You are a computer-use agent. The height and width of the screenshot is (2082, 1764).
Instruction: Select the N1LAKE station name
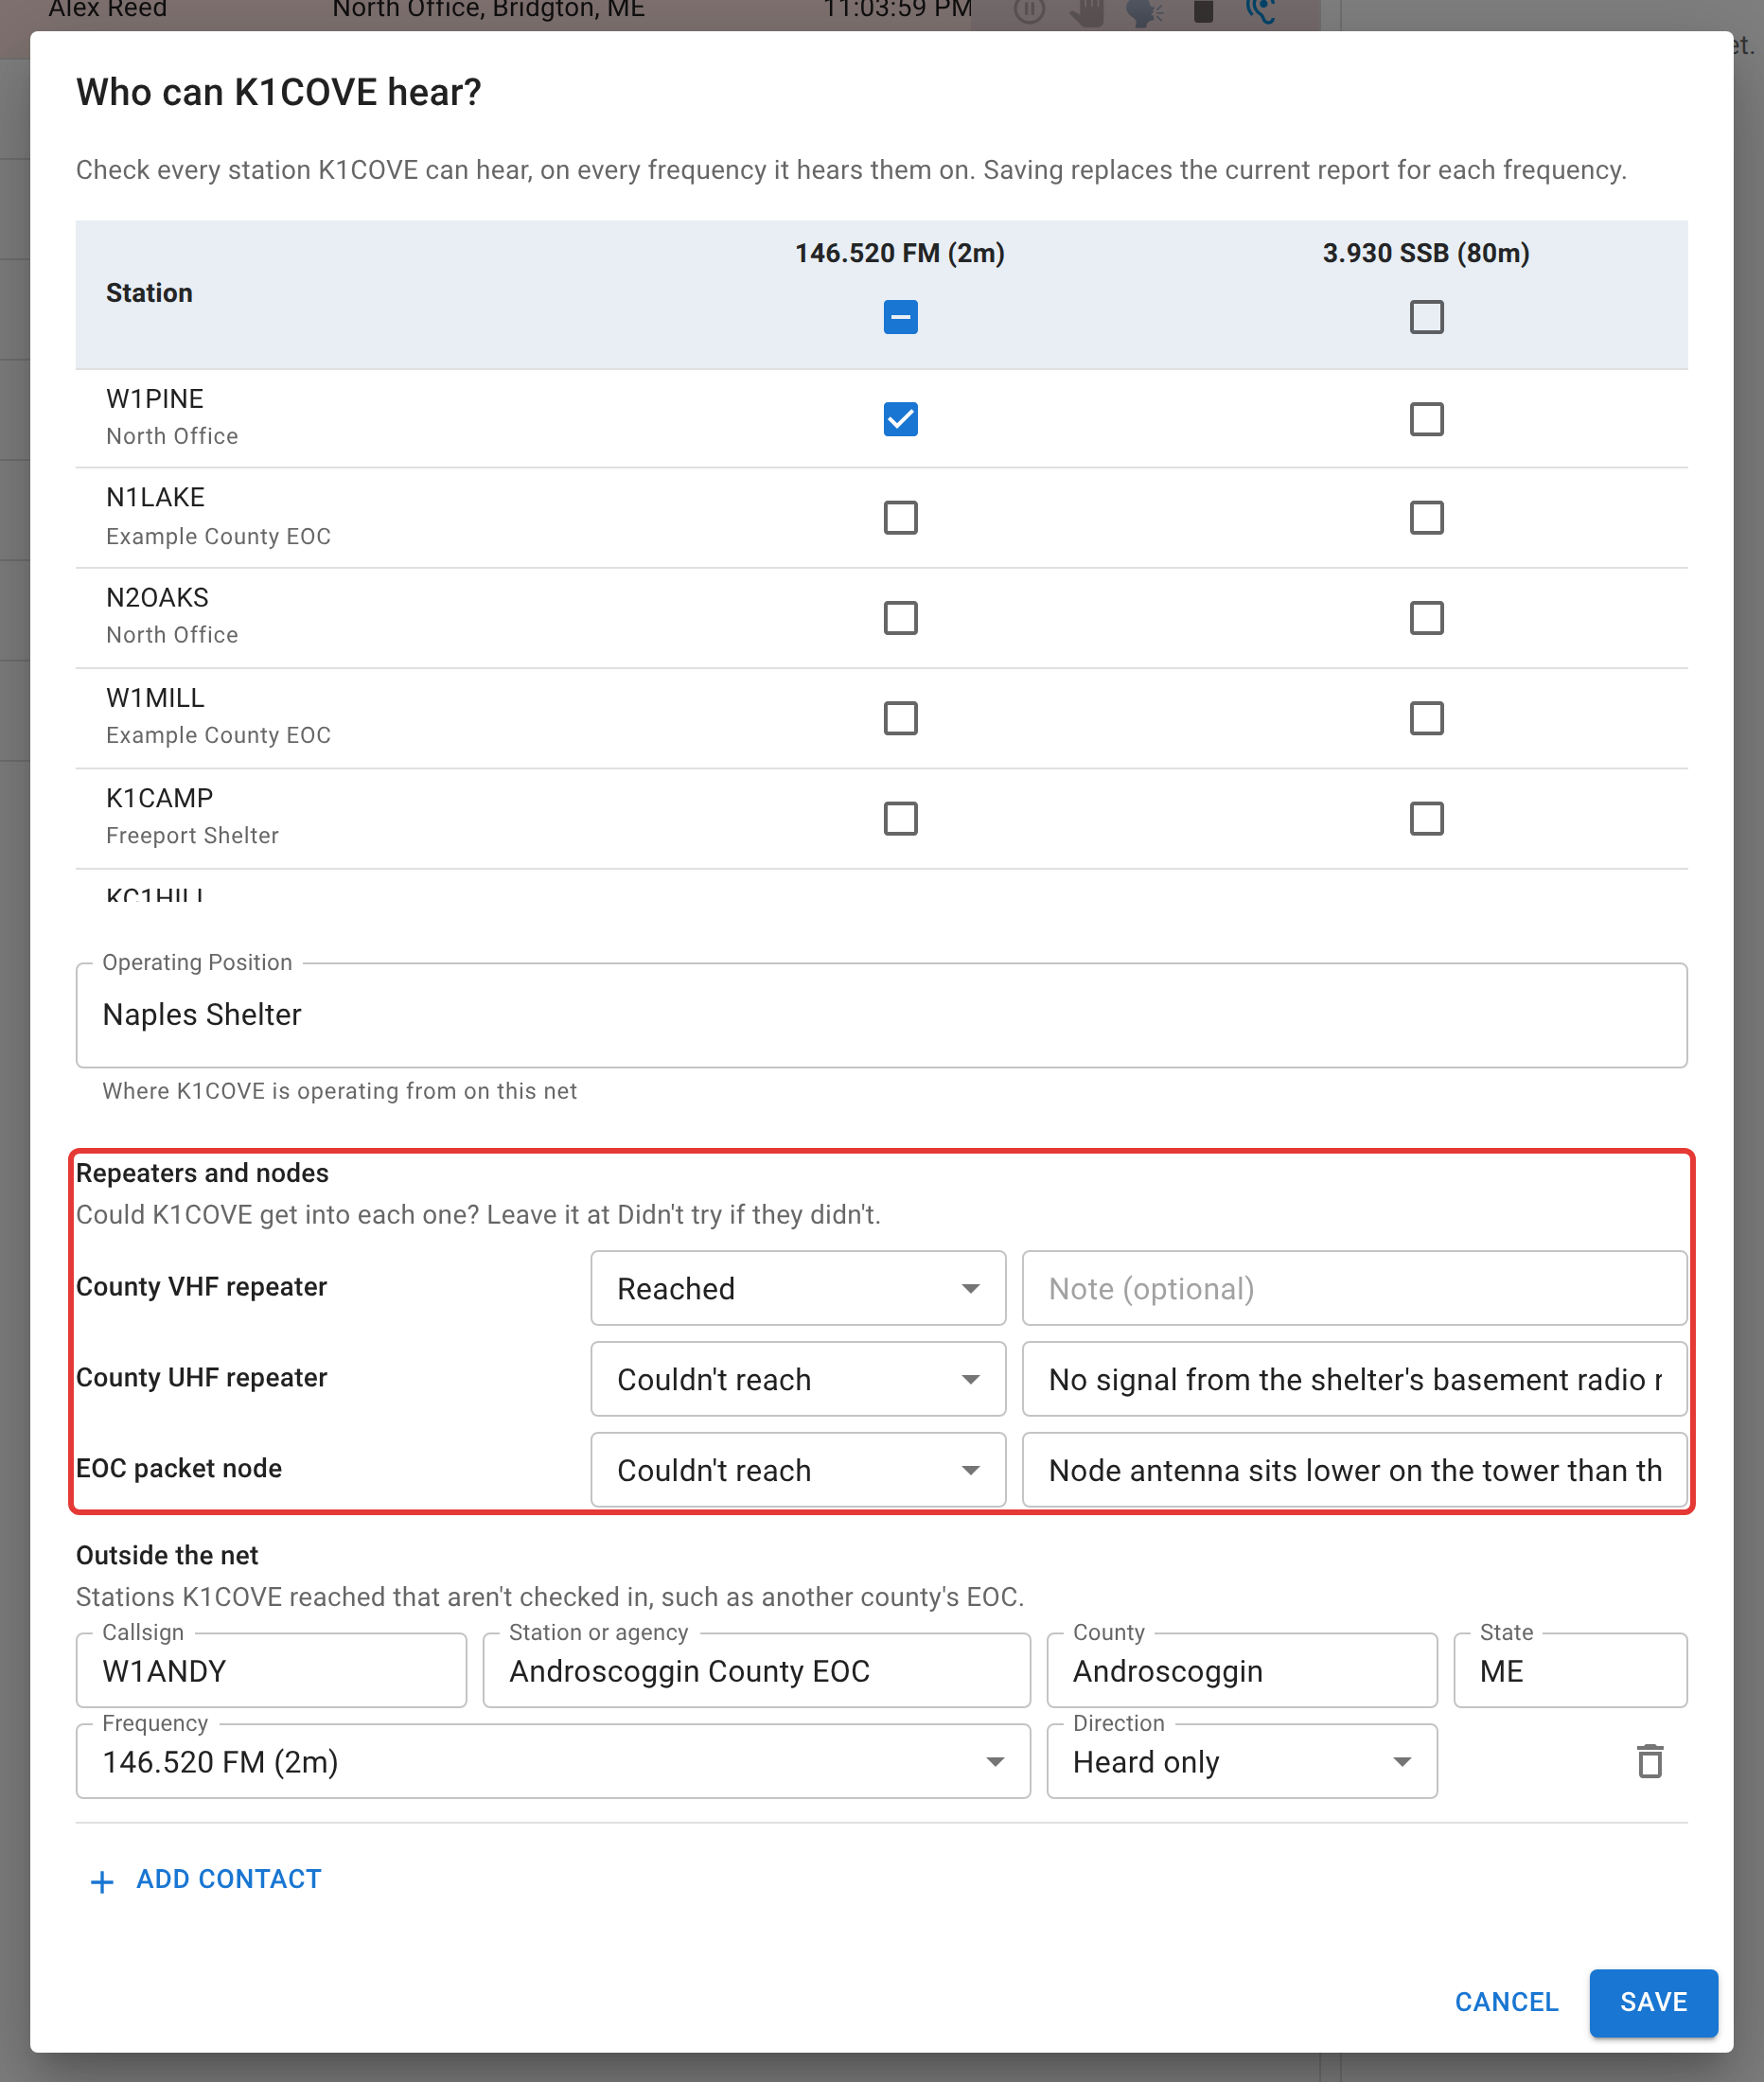coord(155,497)
